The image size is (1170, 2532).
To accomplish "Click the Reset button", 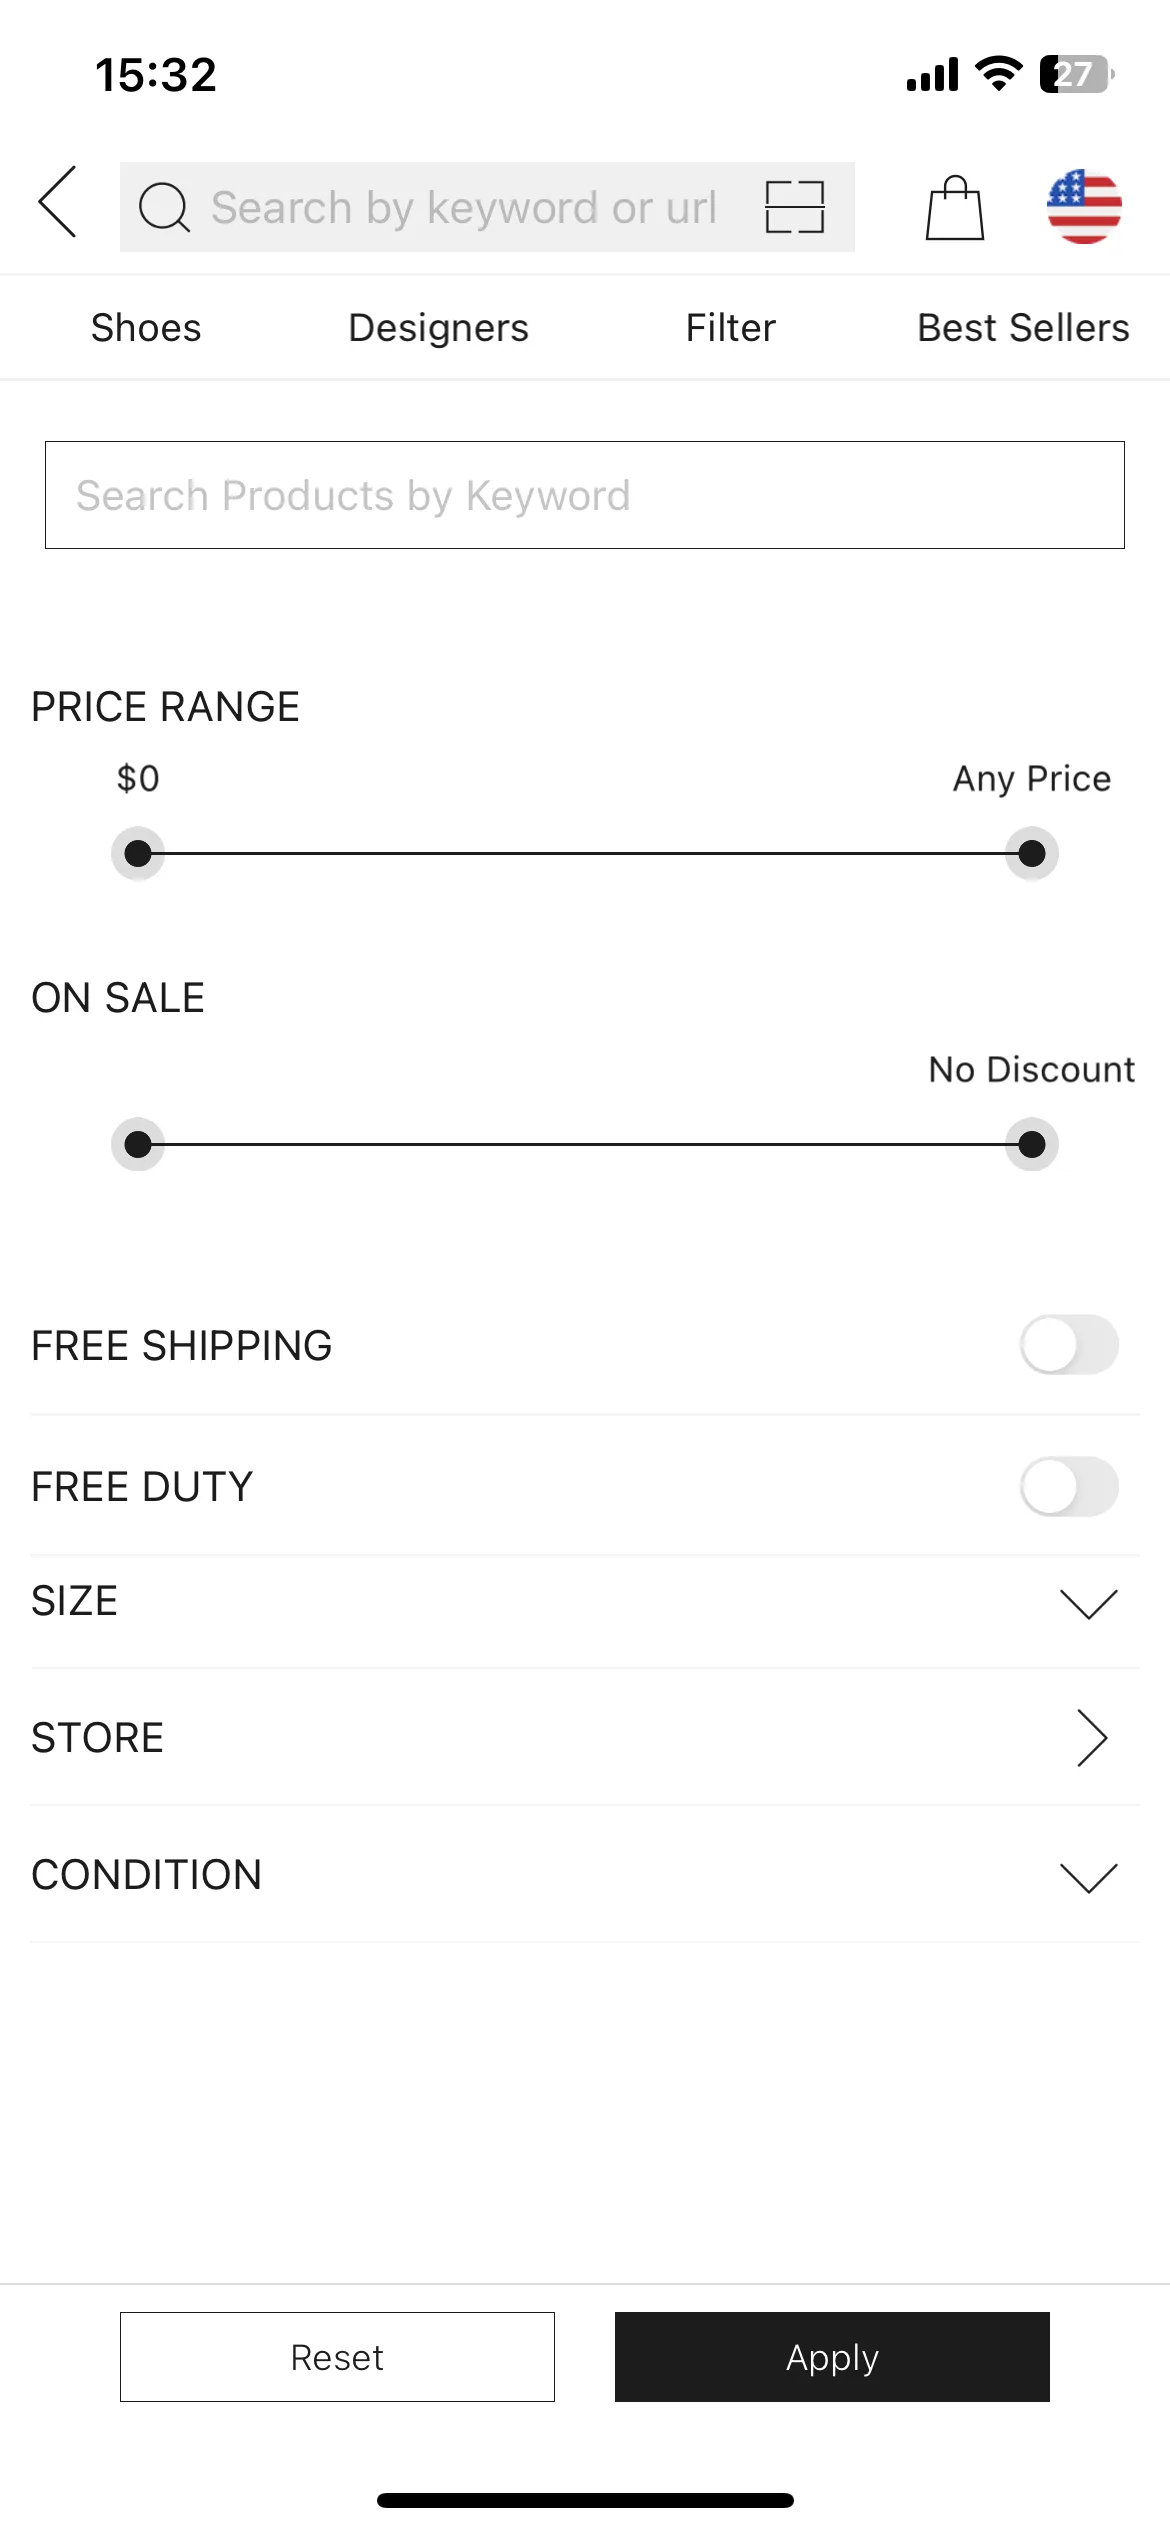I will coord(337,2357).
